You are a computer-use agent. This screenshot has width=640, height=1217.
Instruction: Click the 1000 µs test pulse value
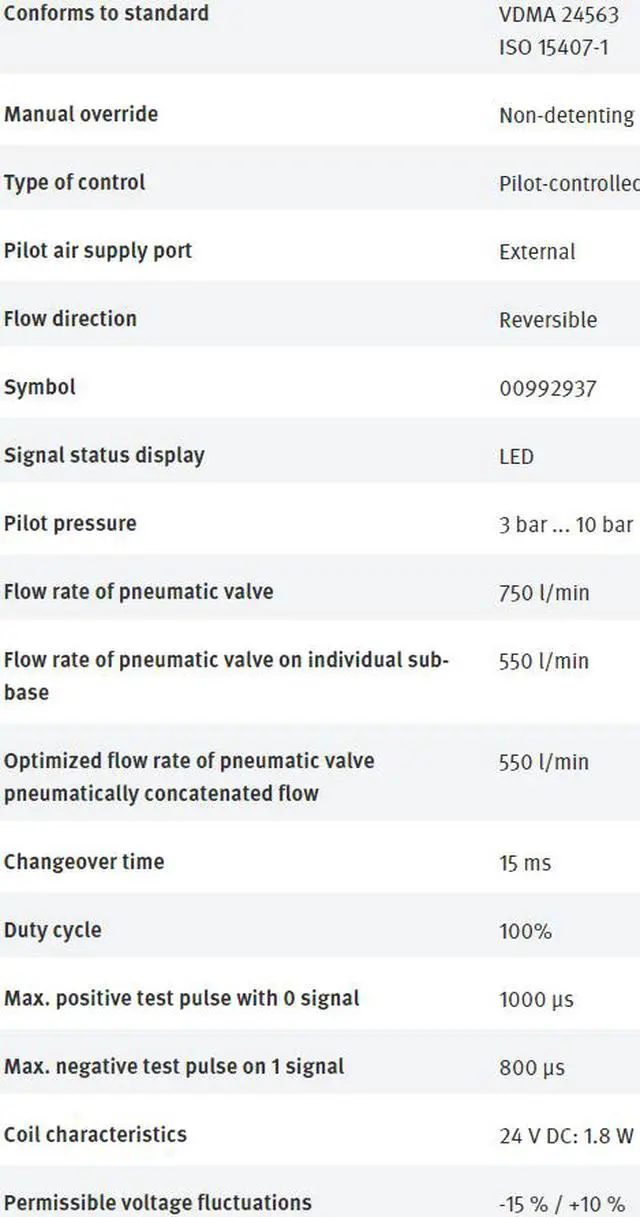pos(536,1000)
